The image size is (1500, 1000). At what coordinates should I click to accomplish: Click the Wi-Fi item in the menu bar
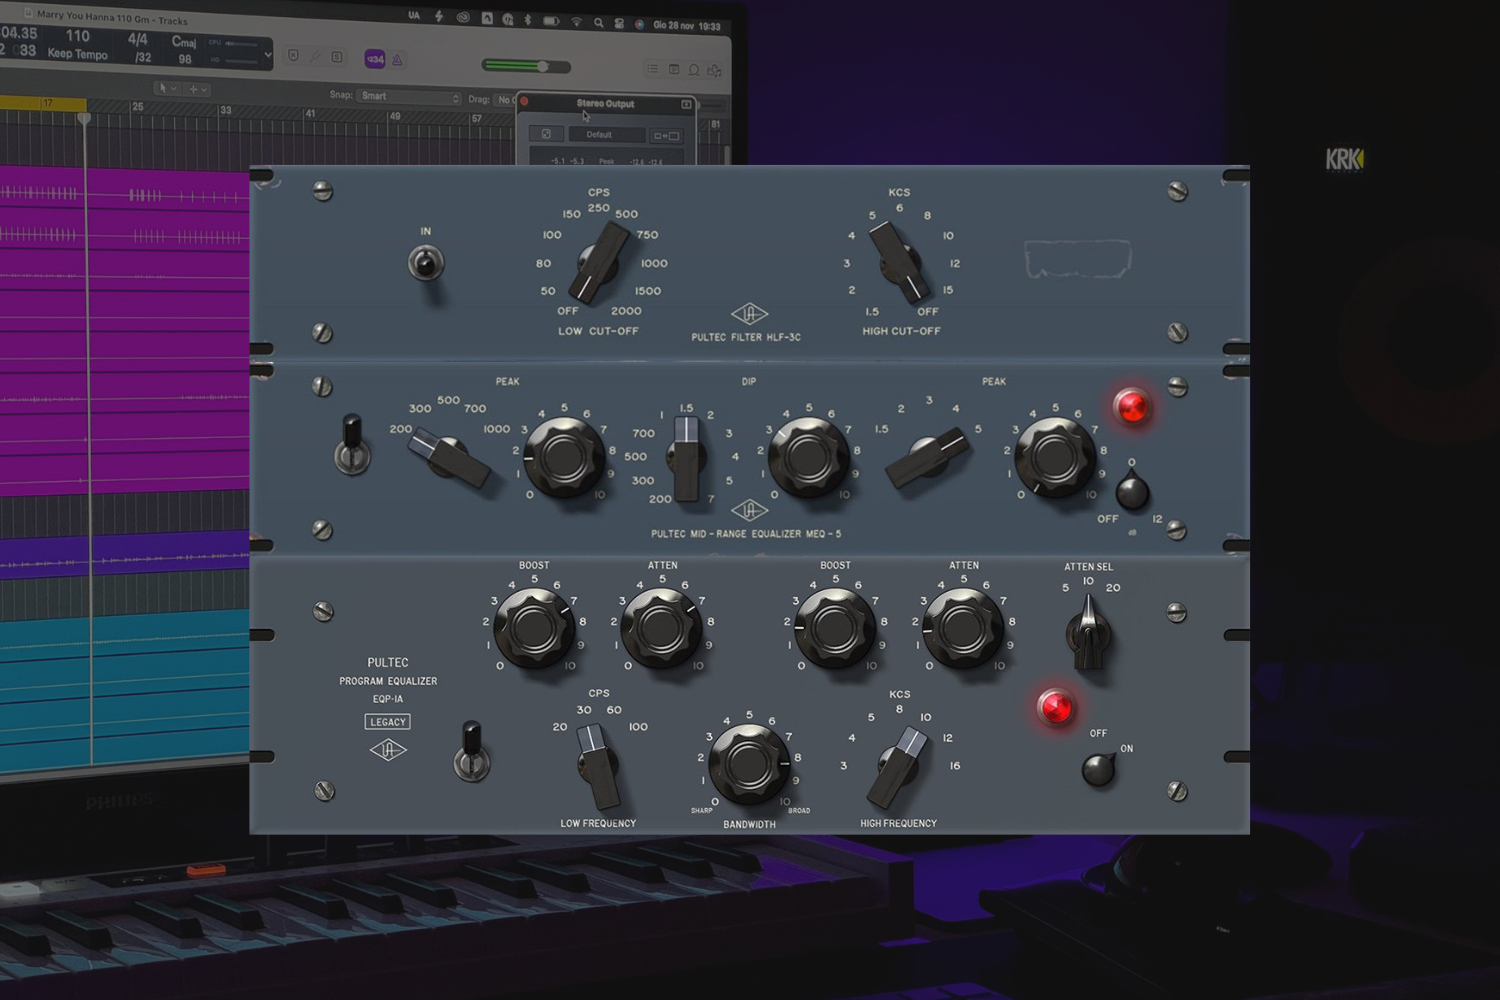coord(576,21)
